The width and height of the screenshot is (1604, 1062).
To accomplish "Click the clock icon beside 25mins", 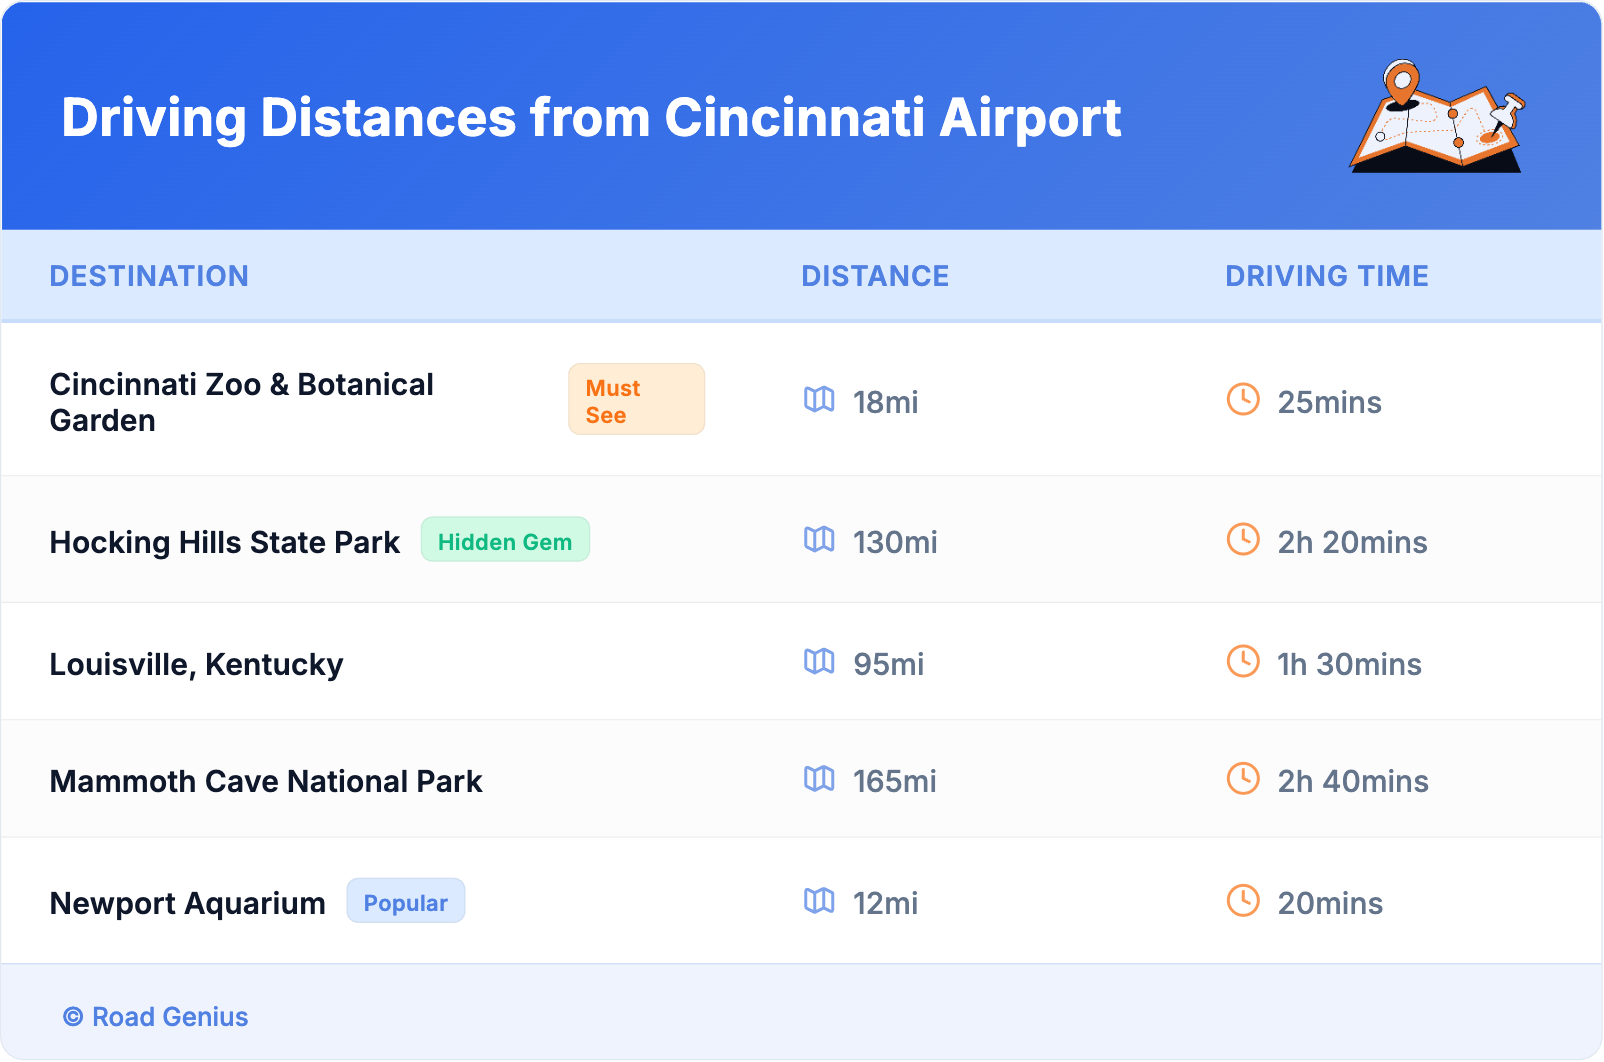I will tap(1243, 400).
